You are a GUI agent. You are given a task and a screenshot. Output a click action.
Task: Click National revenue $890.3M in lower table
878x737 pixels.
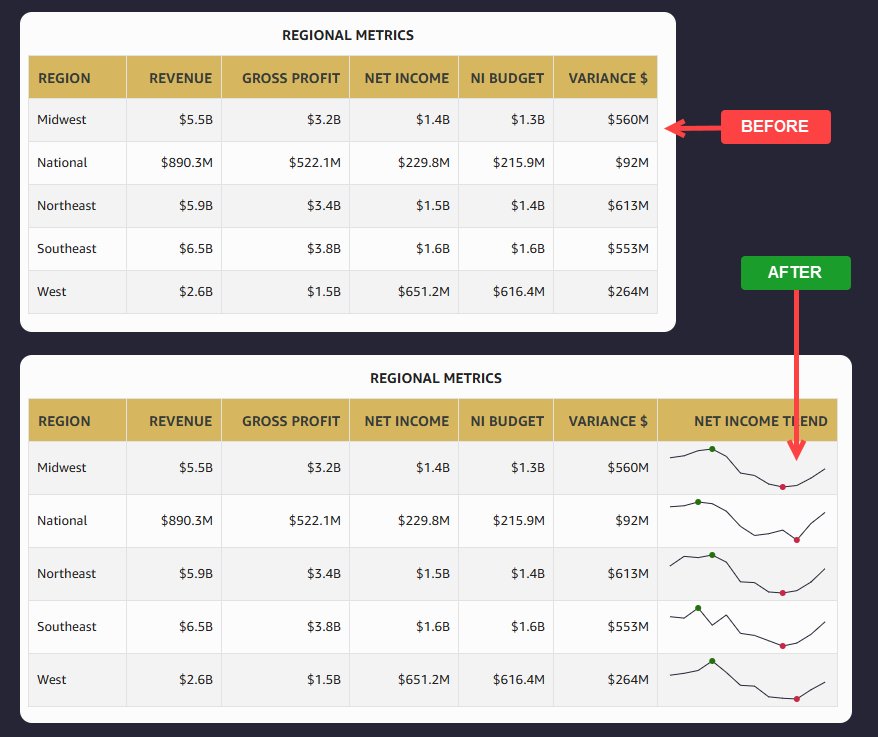pos(187,521)
